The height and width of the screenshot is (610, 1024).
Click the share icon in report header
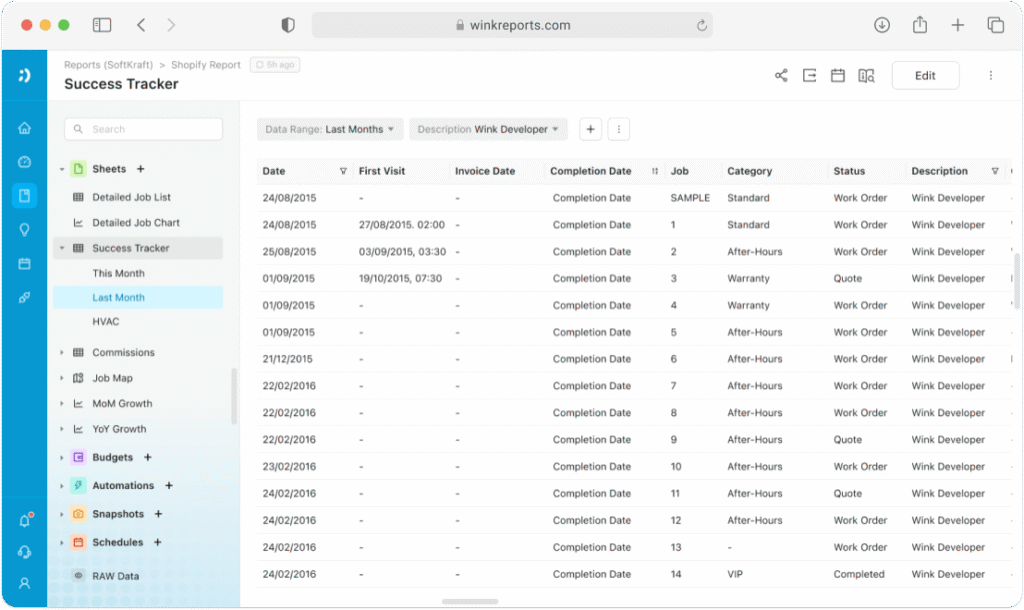[780, 76]
